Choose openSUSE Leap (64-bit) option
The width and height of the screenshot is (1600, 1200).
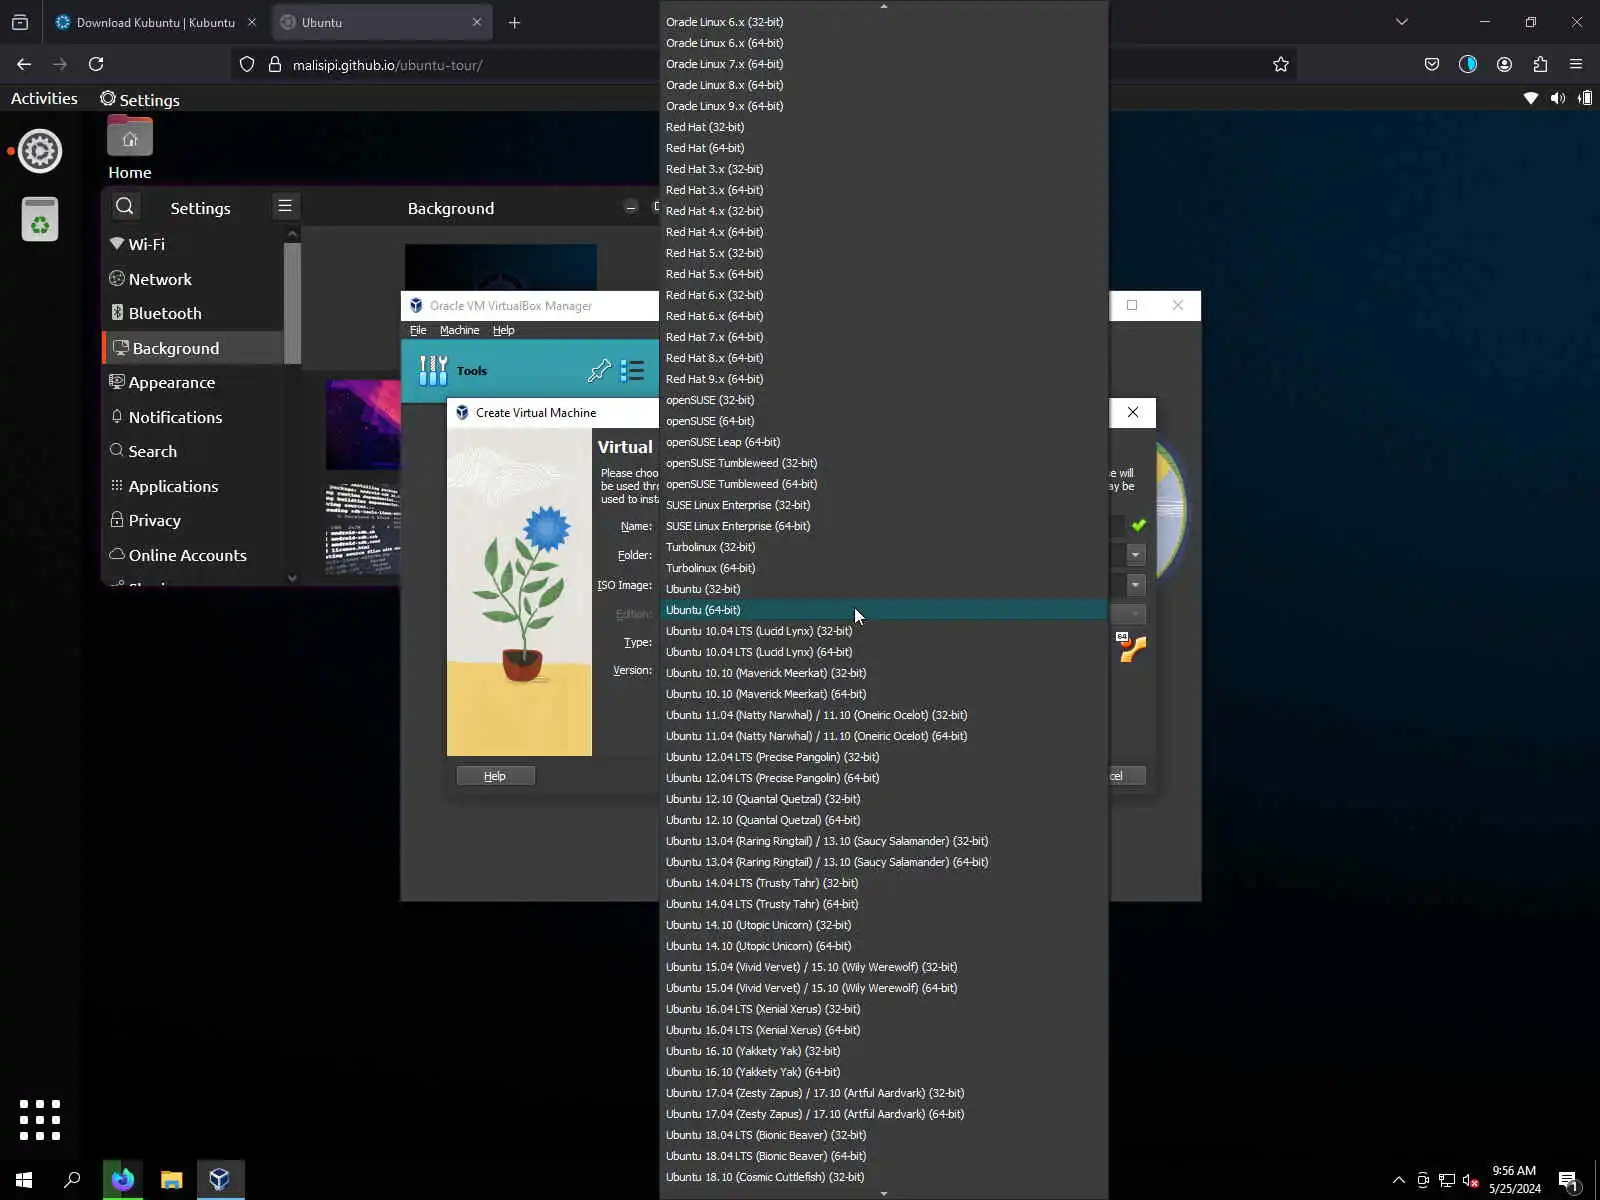coord(884,442)
